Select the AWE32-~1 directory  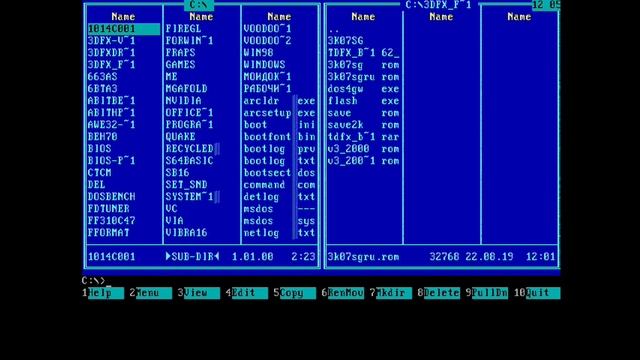point(111,125)
